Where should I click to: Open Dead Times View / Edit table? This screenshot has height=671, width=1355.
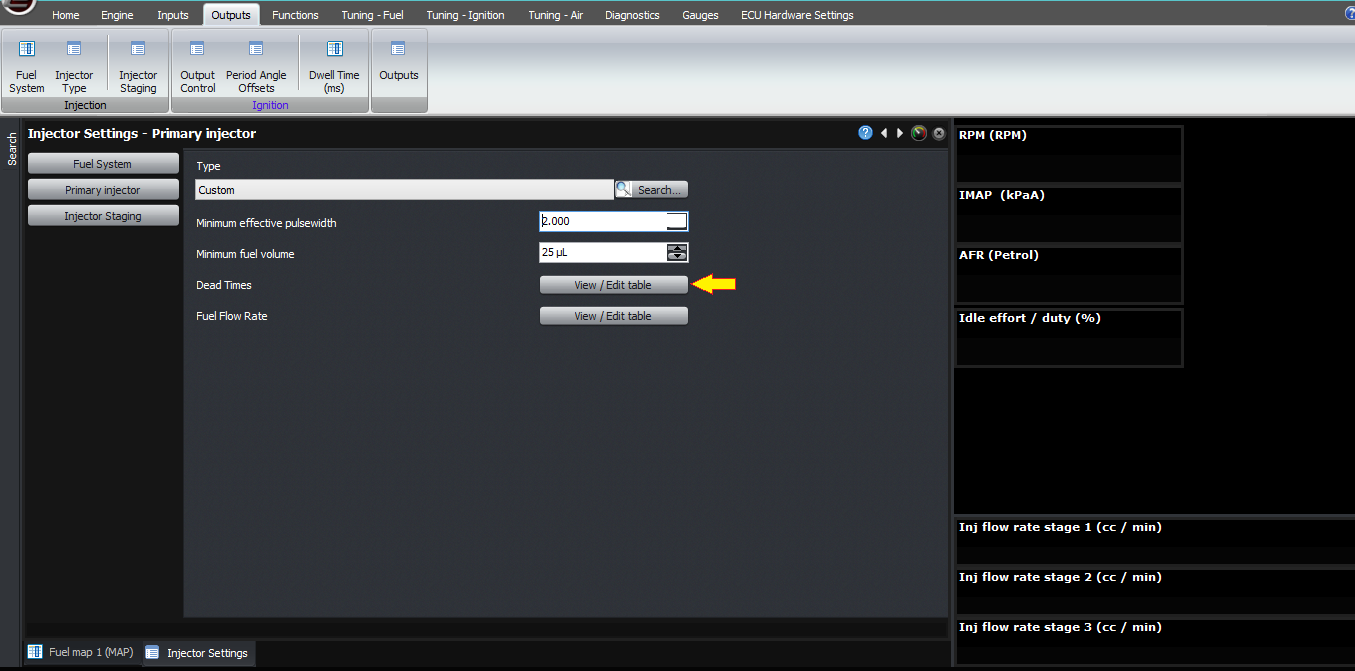[x=613, y=285]
